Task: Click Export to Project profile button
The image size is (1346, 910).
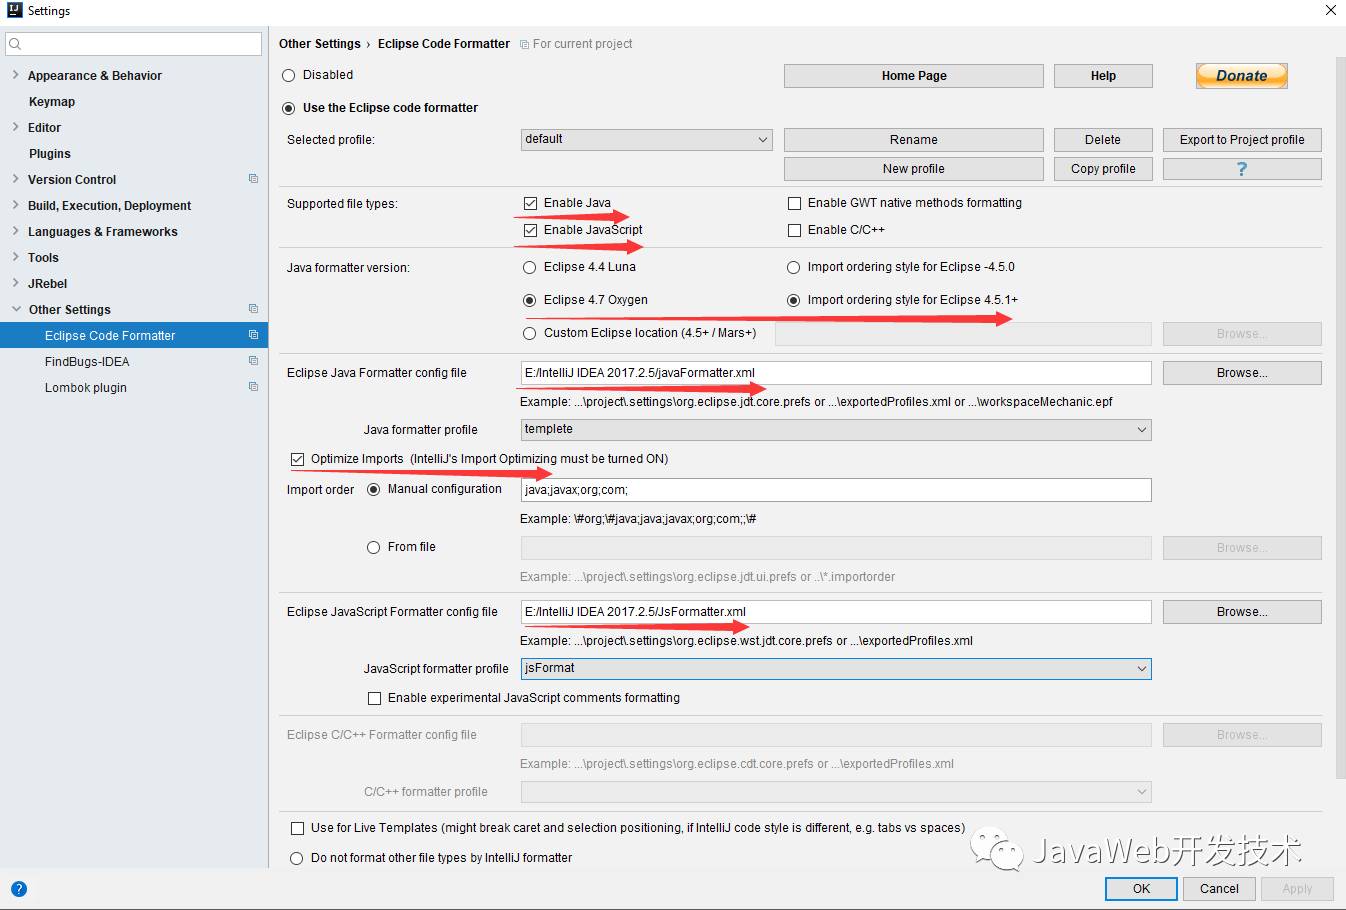Action: 1242,140
